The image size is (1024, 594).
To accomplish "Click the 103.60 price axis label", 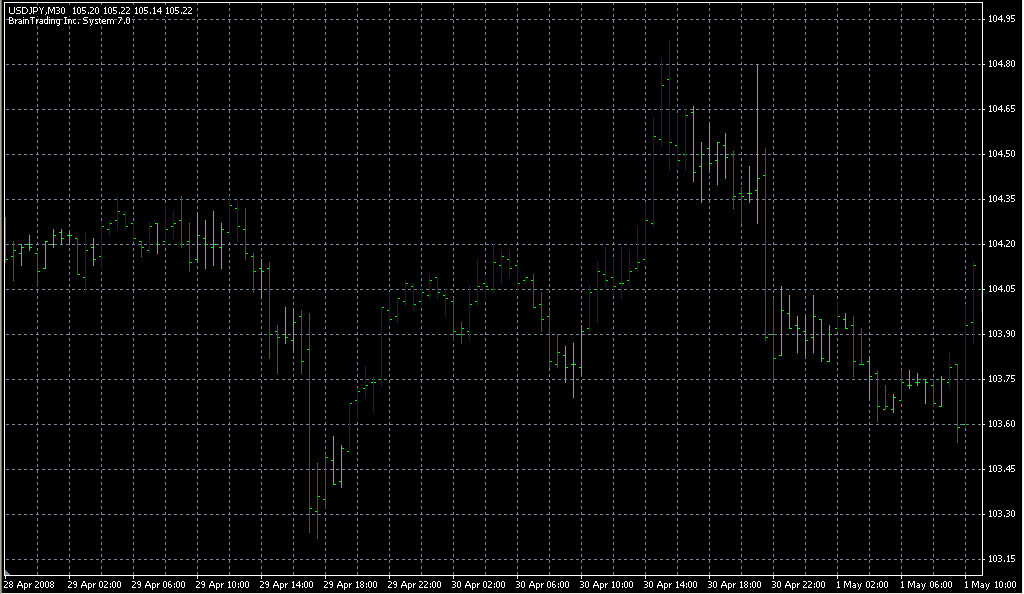I will pos(1000,424).
